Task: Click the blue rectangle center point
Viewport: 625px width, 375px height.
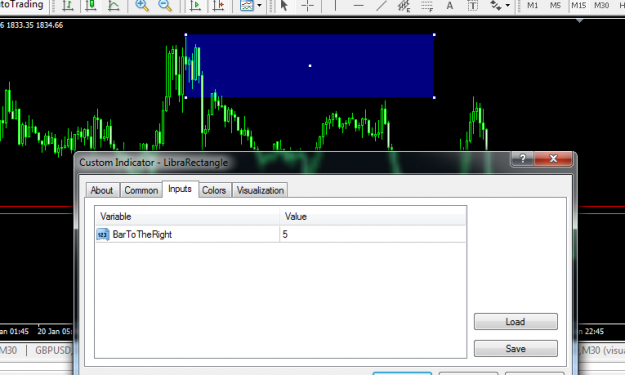Action: tap(310, 66)
